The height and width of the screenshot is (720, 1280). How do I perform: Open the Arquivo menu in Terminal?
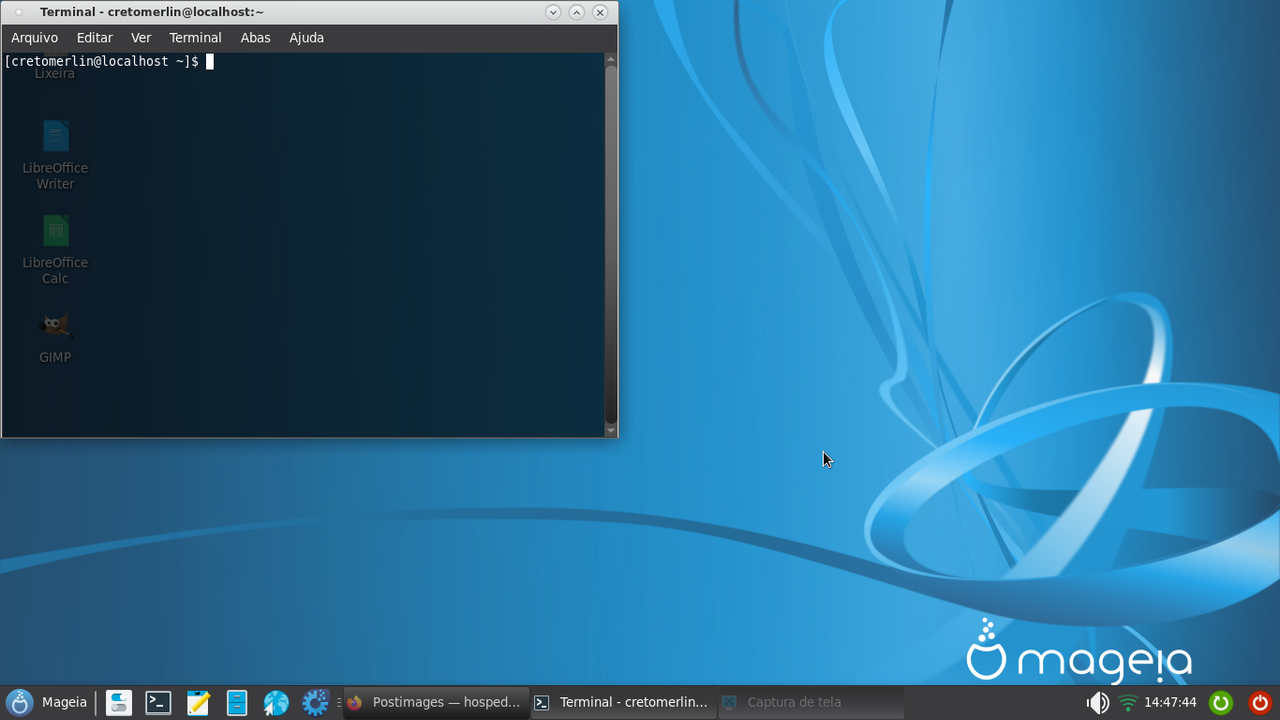(35, 38)
